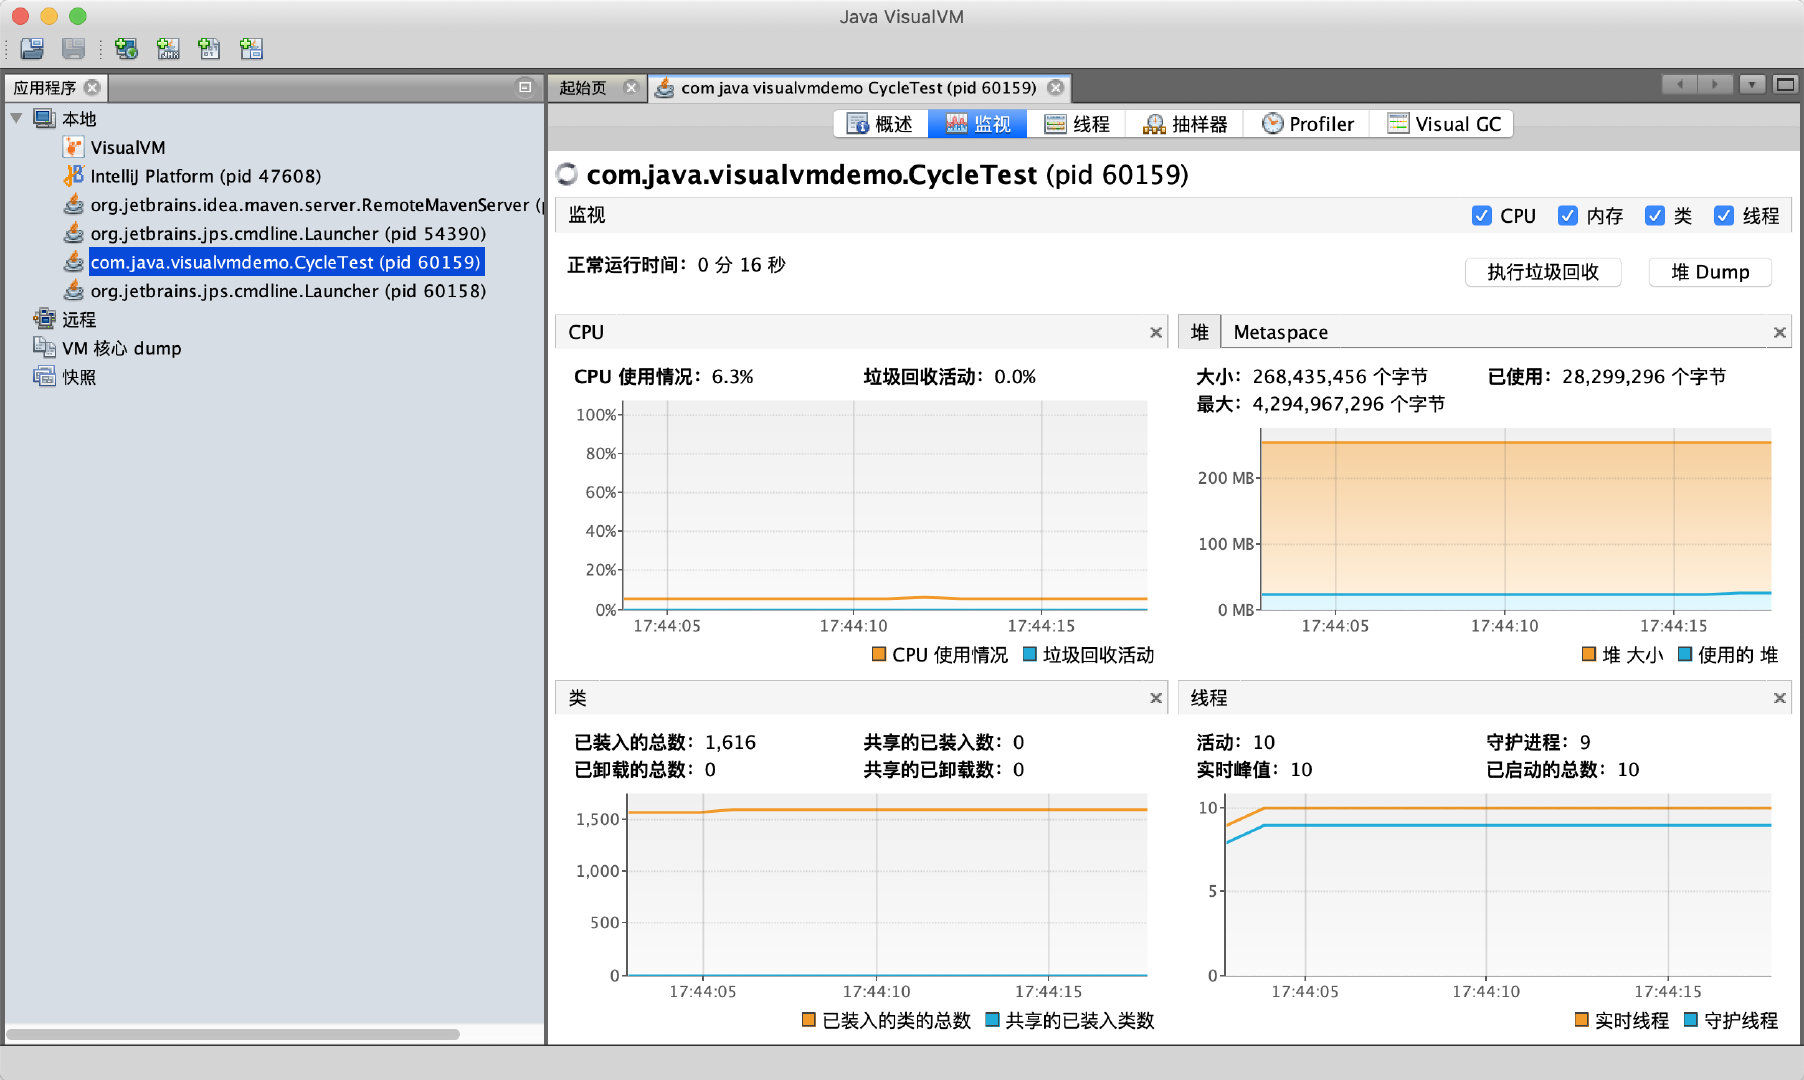This screenshot has width=1804, height=1080.
Task: Click the CPU 使用情况 orange legend swatch
Action: [x=879, y=654]
